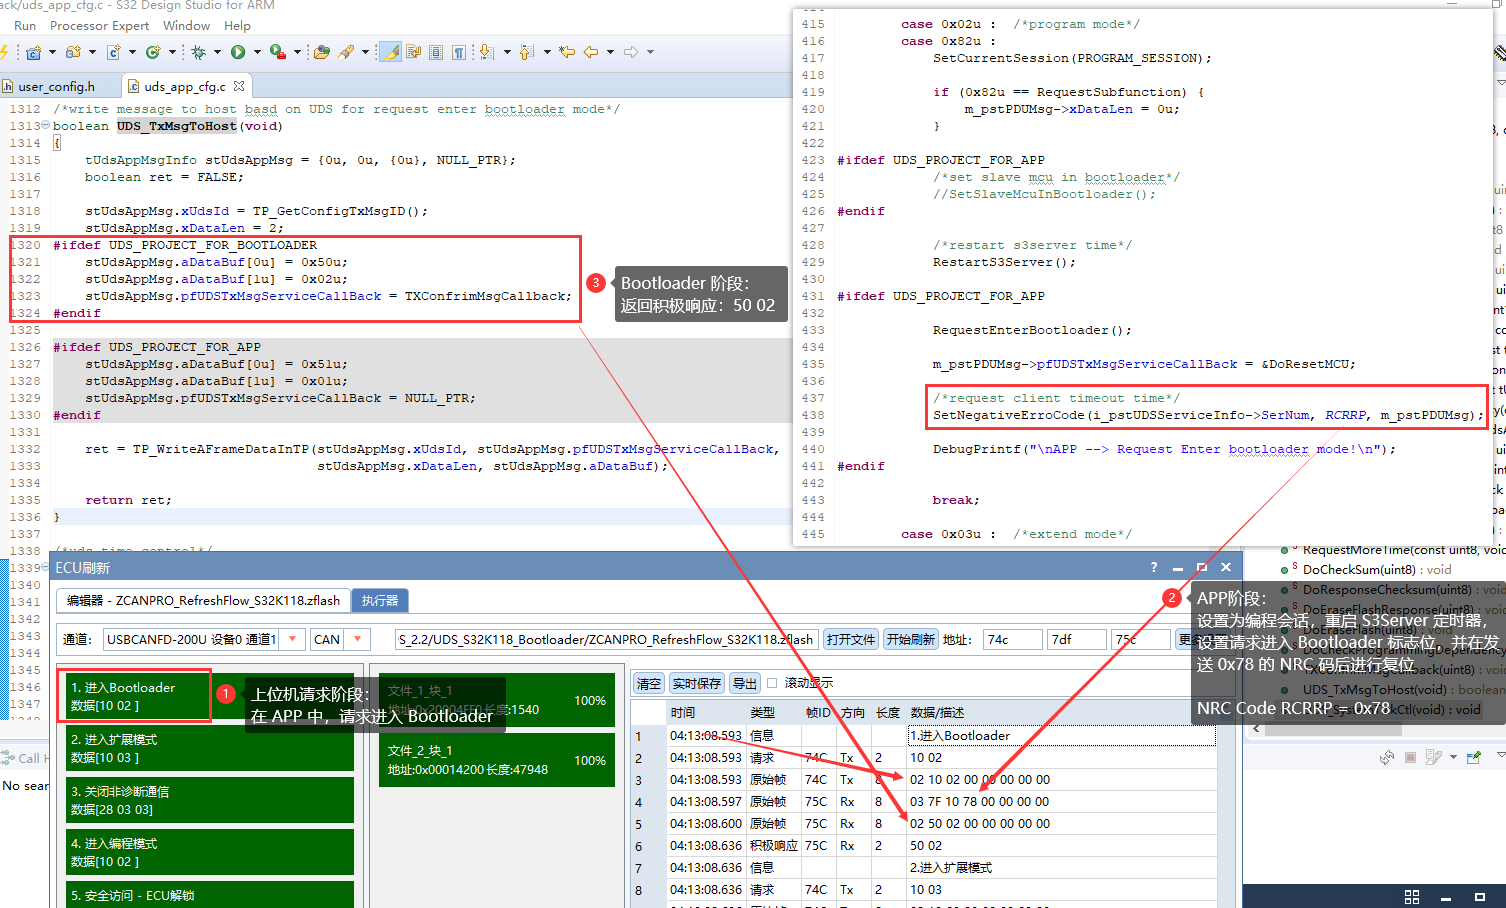
Task: Open dropdown arrow next to Run icon
Action: 257,52
